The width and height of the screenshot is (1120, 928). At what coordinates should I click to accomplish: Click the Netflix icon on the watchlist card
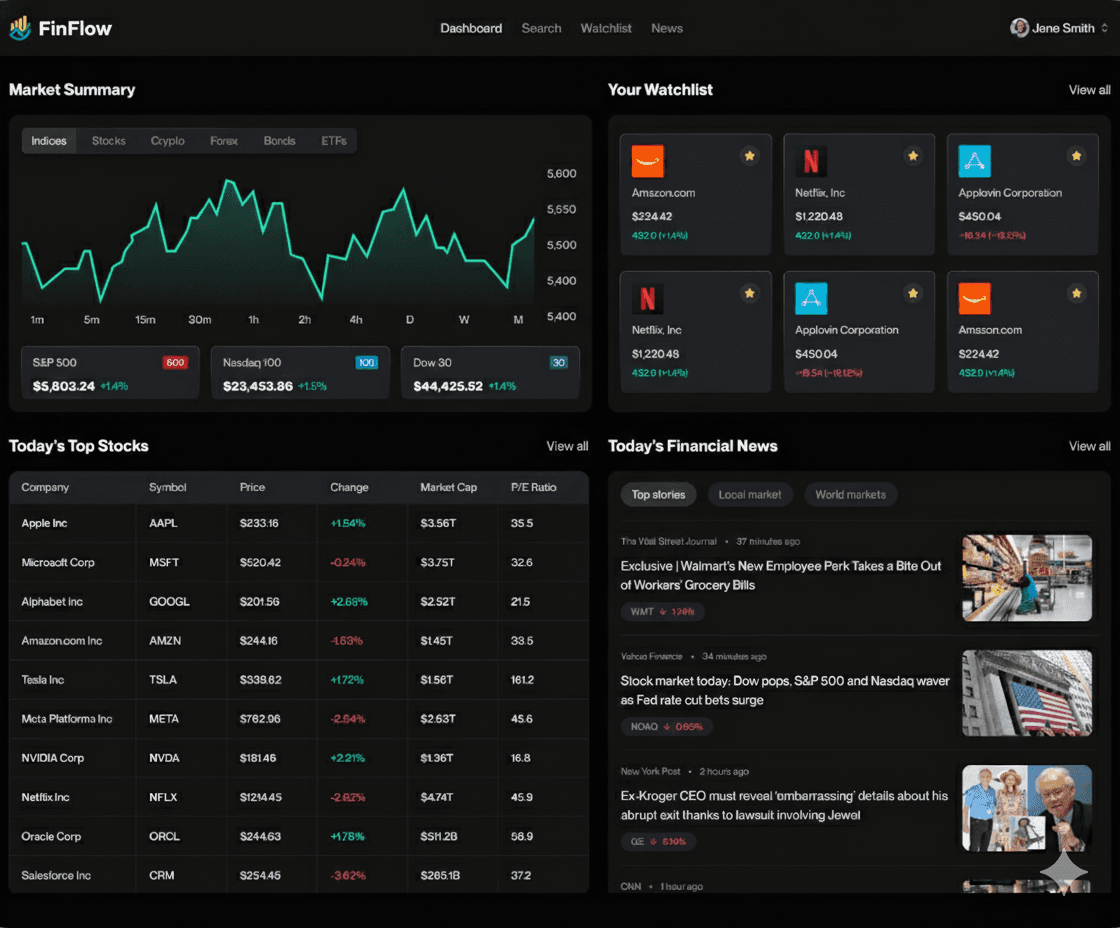click(812, 160)
